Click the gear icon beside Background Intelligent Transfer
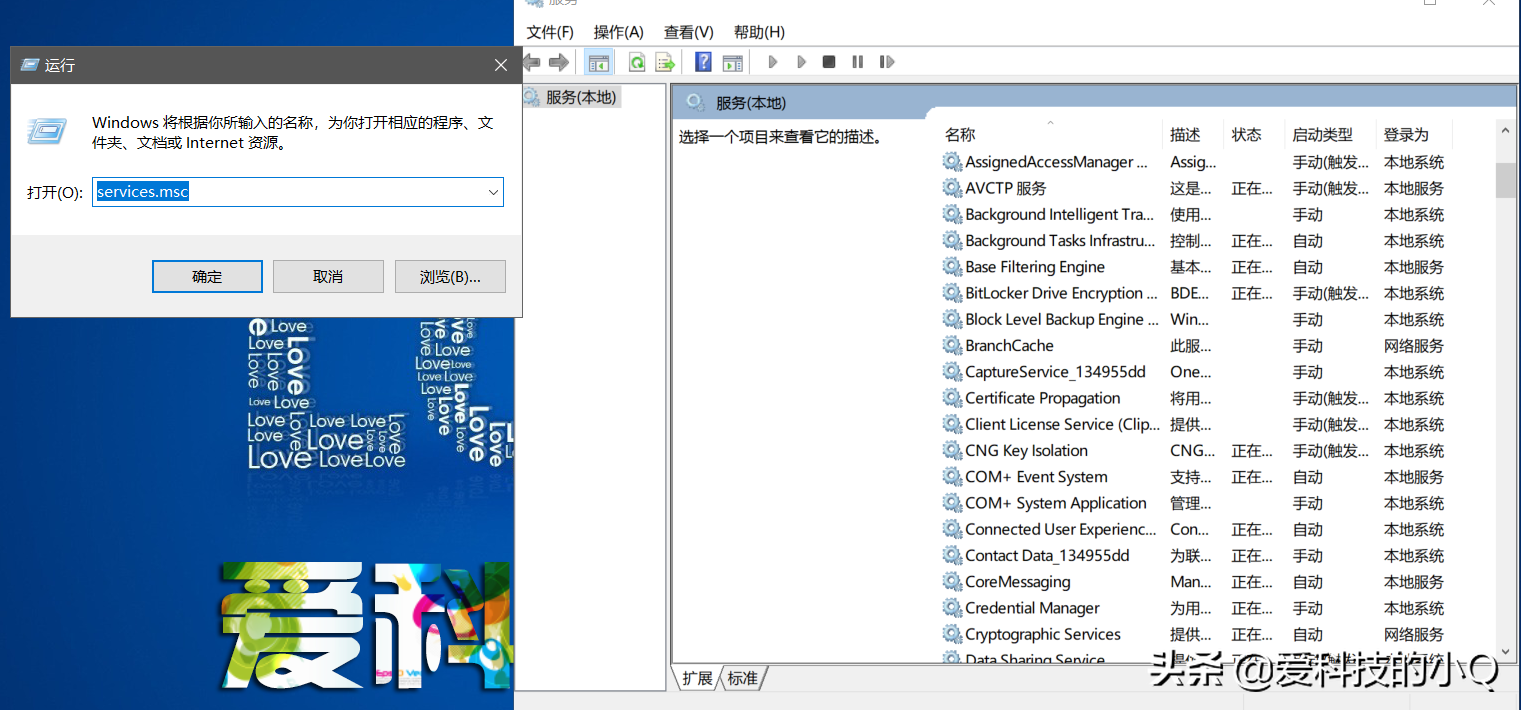 pyautogui.click(x=952, y=214)
